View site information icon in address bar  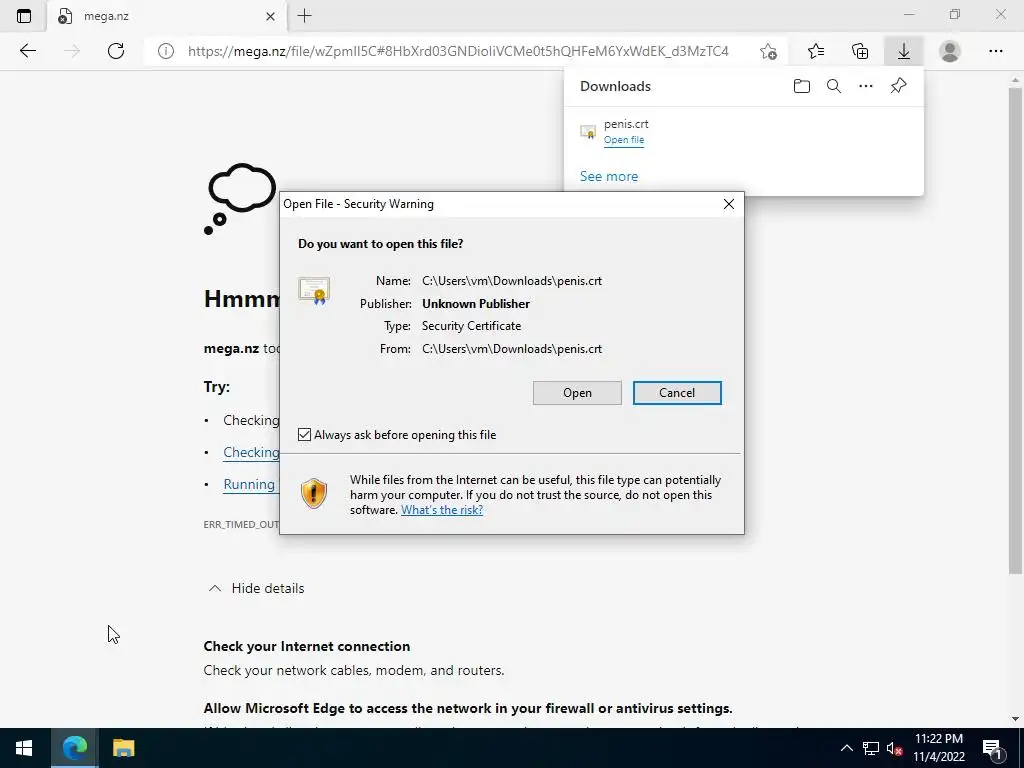point(166,51)
